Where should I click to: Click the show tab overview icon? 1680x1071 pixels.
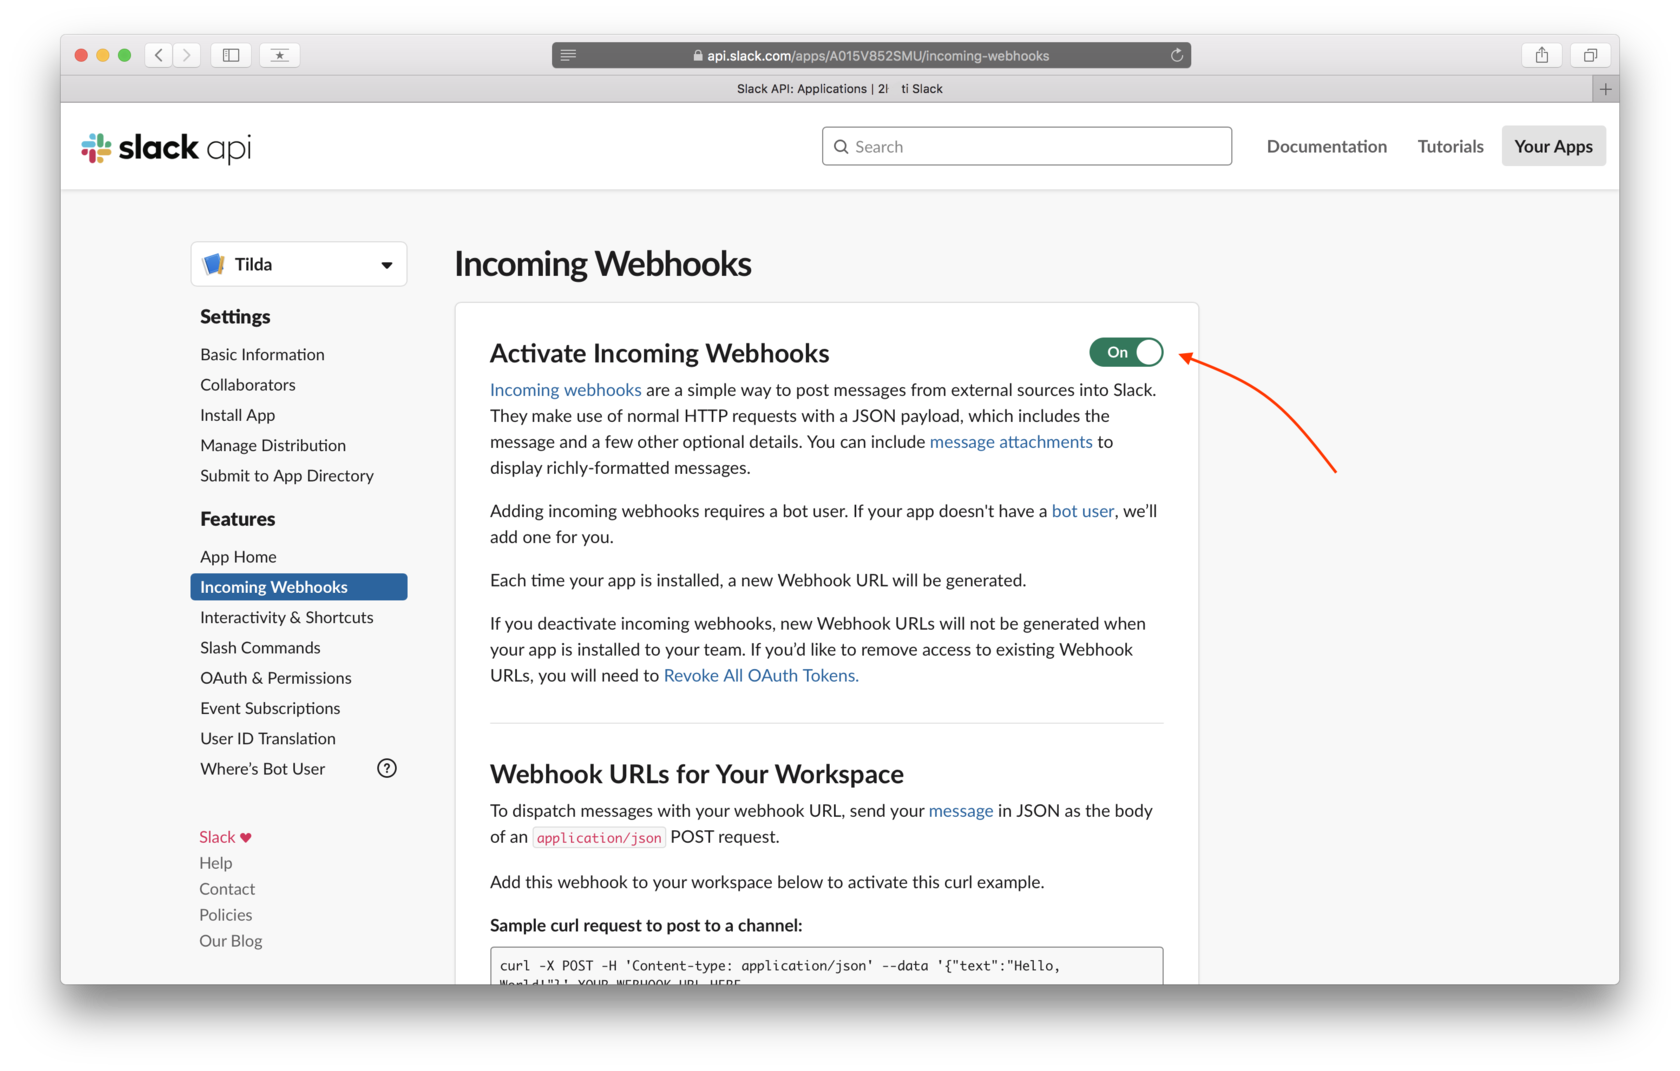[x=1590, y=55]
